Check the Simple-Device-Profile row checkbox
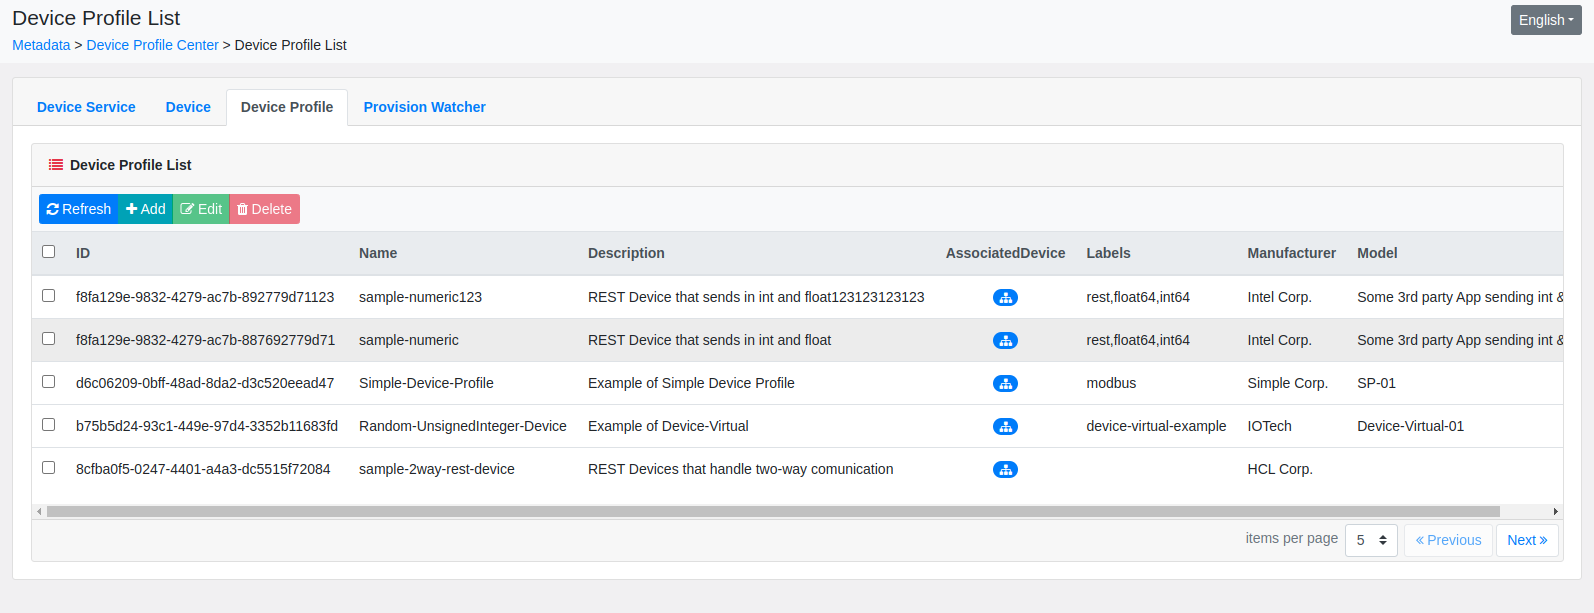This screenshot has width=1594, height=613. tap(48, 382)
